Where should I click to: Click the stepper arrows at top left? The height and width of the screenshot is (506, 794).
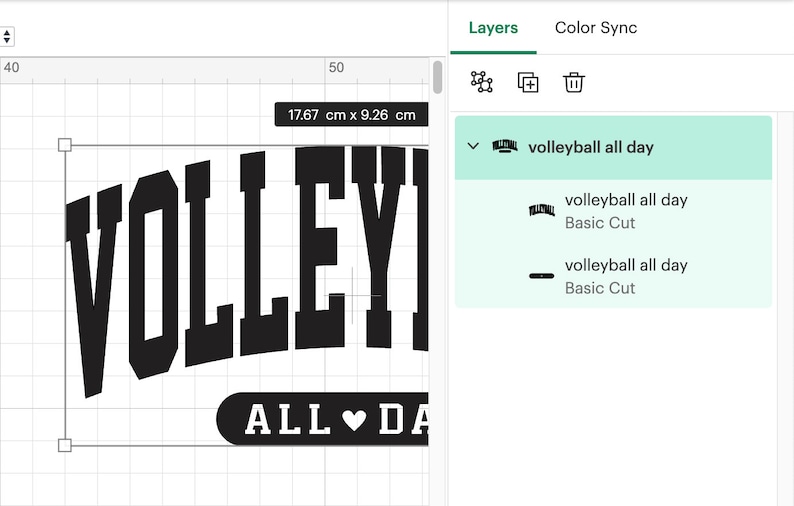(7, 36)
